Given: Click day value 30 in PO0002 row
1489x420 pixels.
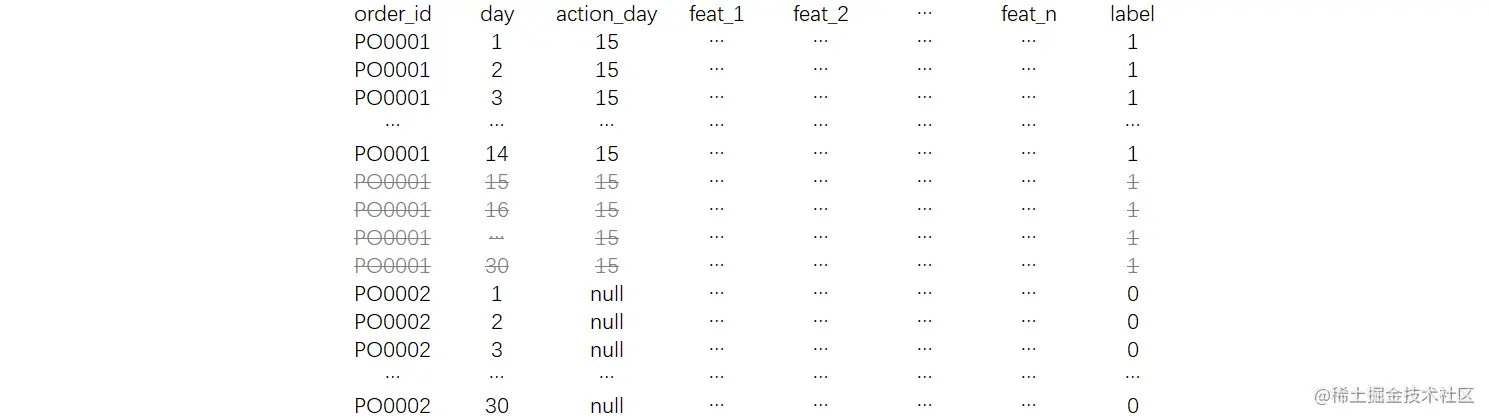Looking at the screenshot, I should (x=497, y=406).
